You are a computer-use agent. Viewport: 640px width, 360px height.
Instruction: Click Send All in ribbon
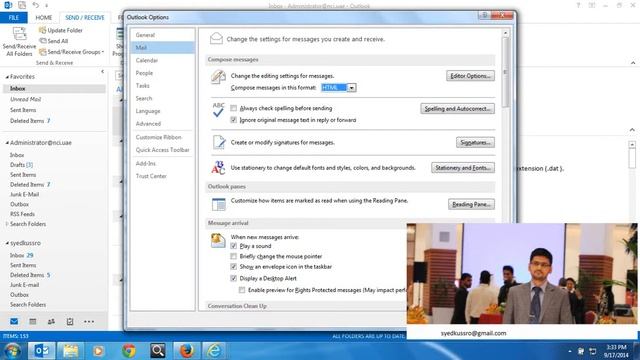tap(53, 41)
